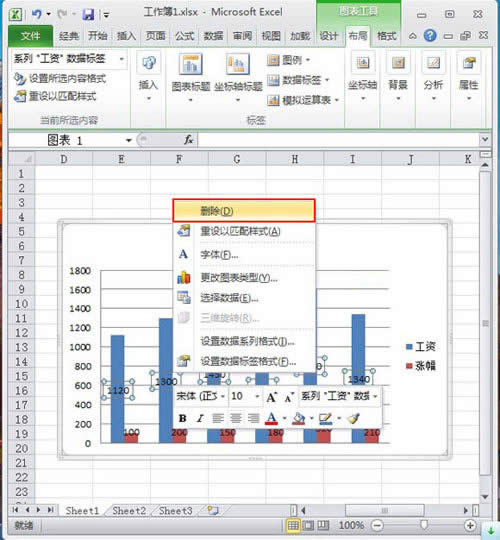
Task: Toggle Italic in the mini toolbar
Action: coord(200,418)
